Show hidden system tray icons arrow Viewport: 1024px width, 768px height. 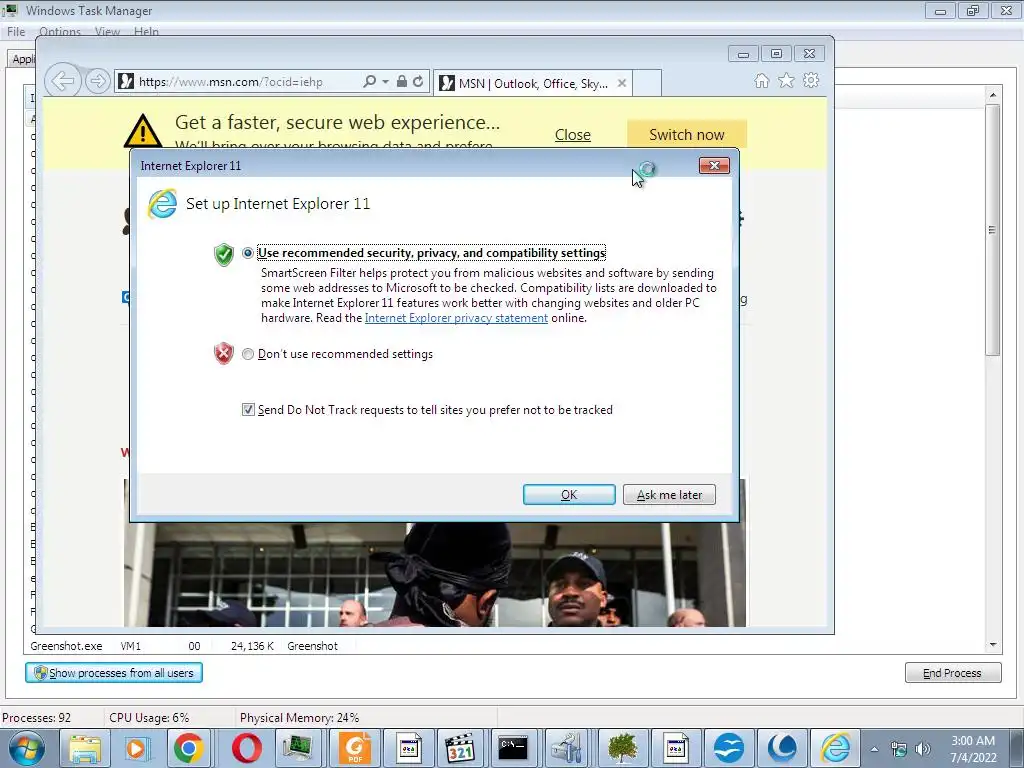point(874,749)
